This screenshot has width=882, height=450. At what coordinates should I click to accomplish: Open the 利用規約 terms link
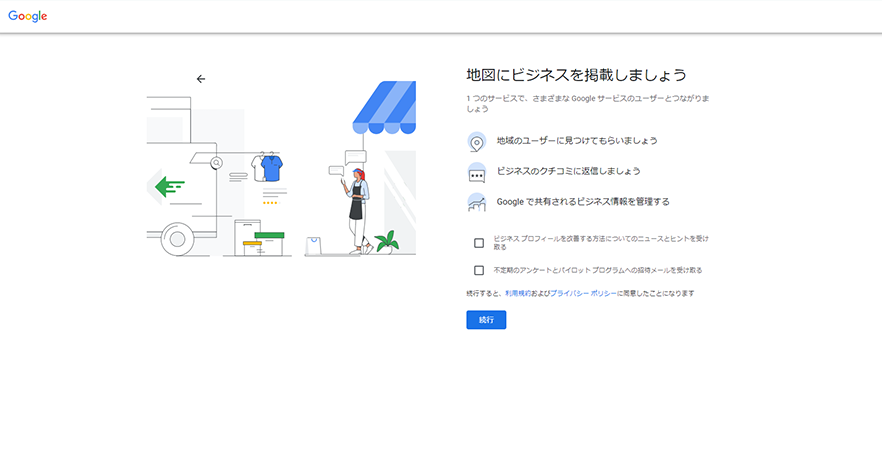click(x=518, y=294)
